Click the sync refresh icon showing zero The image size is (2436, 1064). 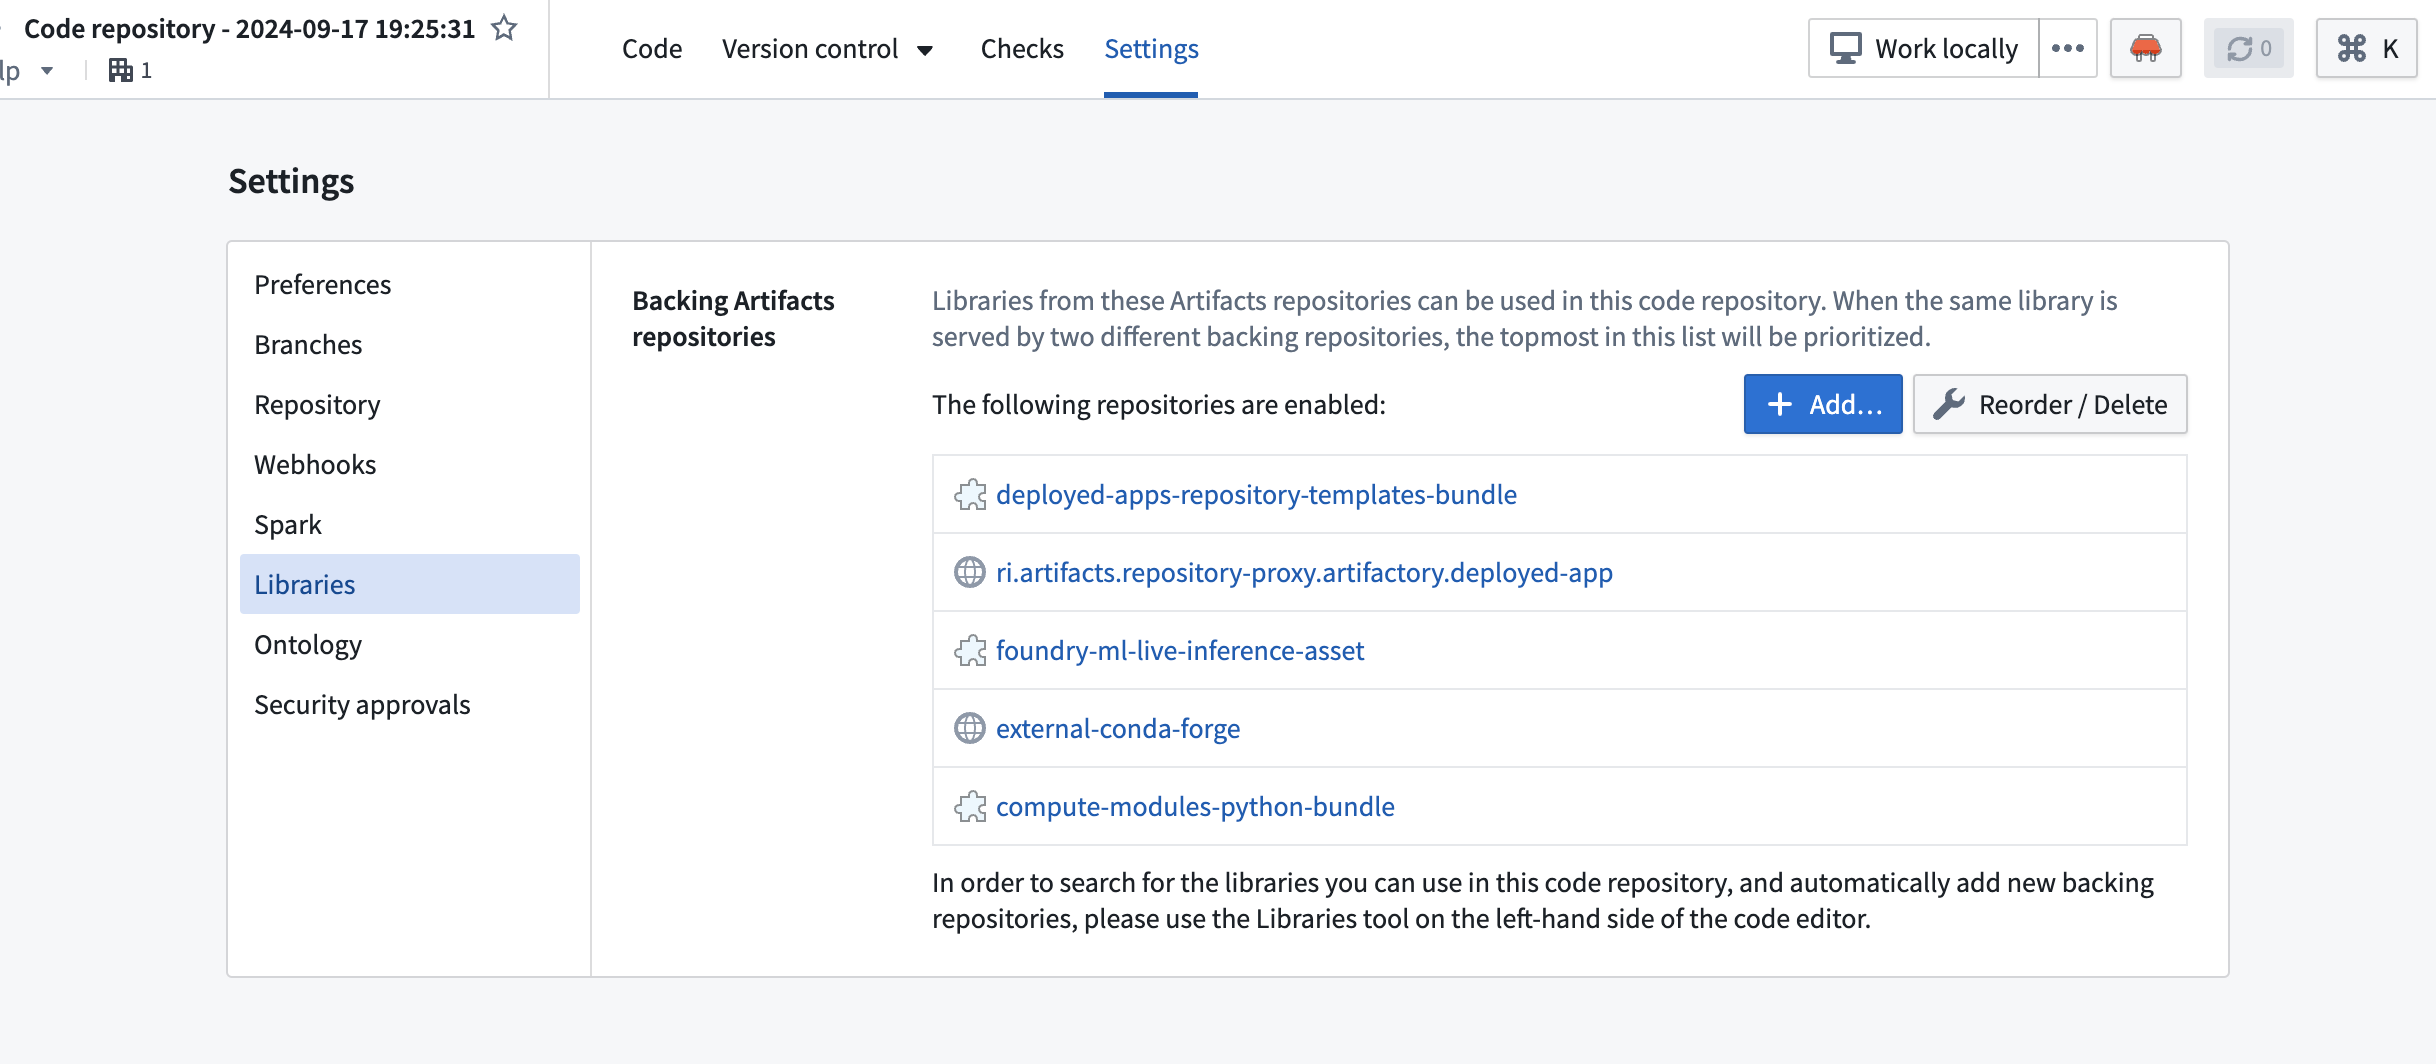[2247, 47]
